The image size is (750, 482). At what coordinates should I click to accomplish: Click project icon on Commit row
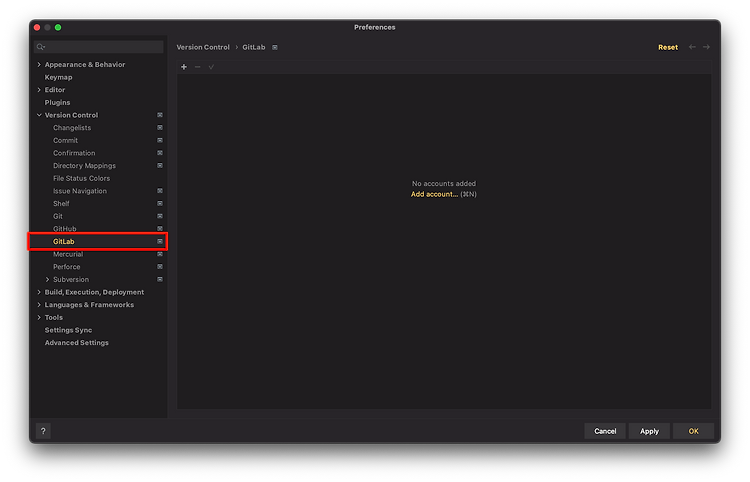pyautogui.click(x=160, y=140)
